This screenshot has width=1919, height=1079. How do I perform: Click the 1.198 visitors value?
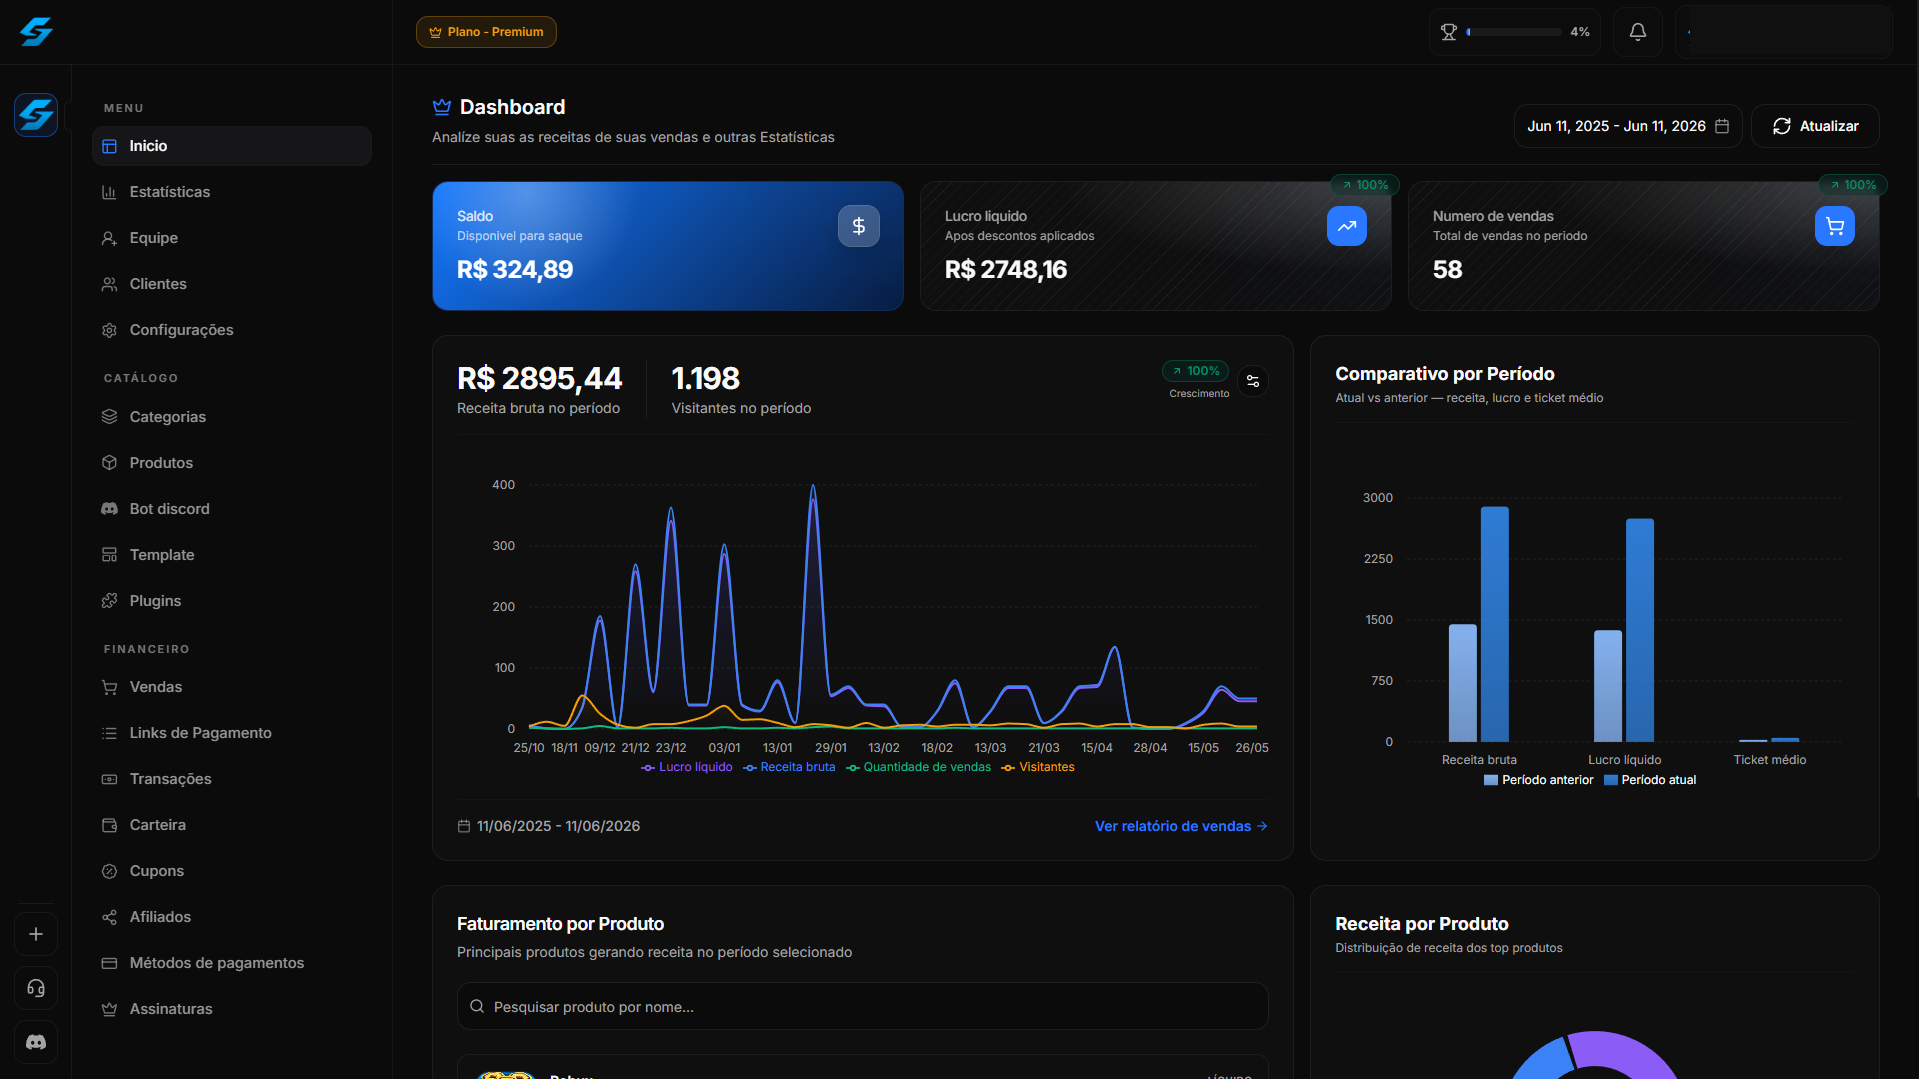[705, 379]
